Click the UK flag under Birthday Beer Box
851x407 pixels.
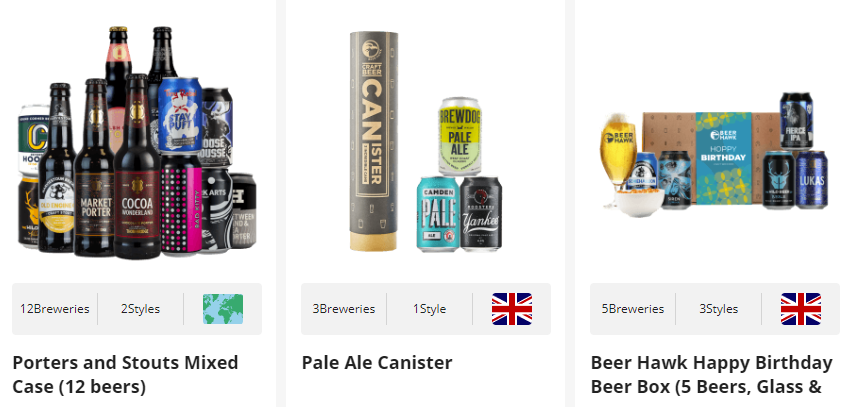tap(801, 309)
